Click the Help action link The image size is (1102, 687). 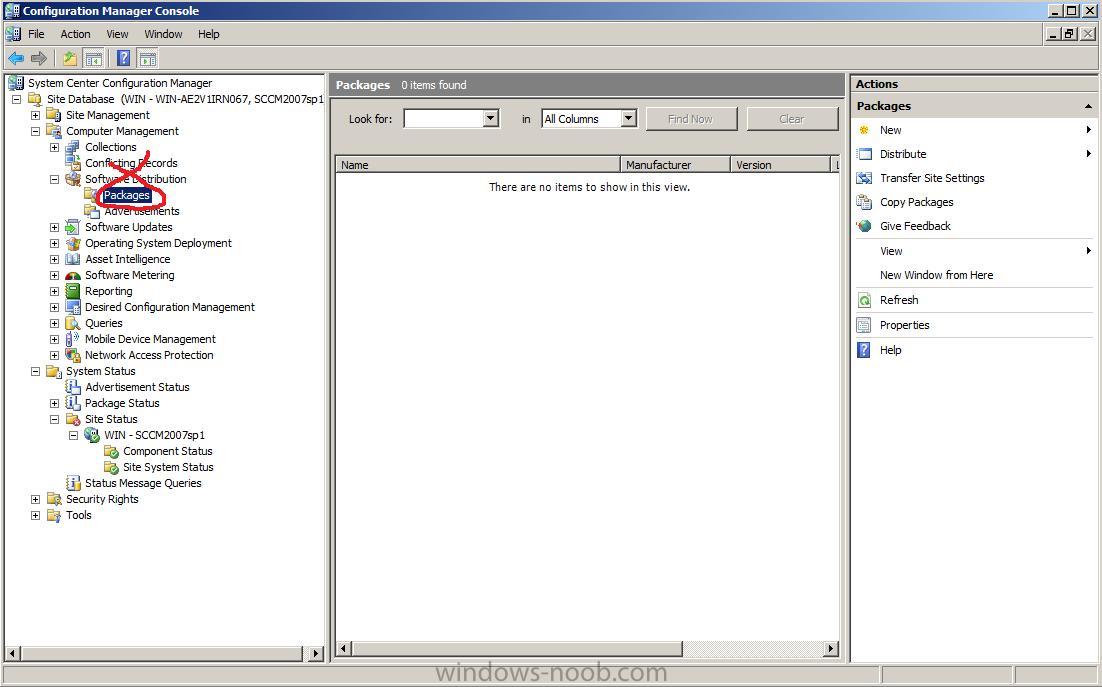pos(890,350)
